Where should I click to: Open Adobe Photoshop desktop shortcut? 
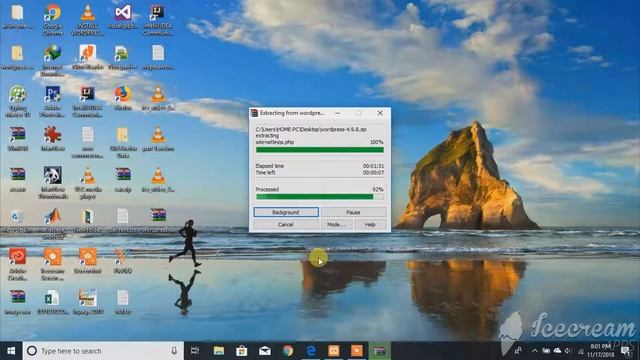53,101
